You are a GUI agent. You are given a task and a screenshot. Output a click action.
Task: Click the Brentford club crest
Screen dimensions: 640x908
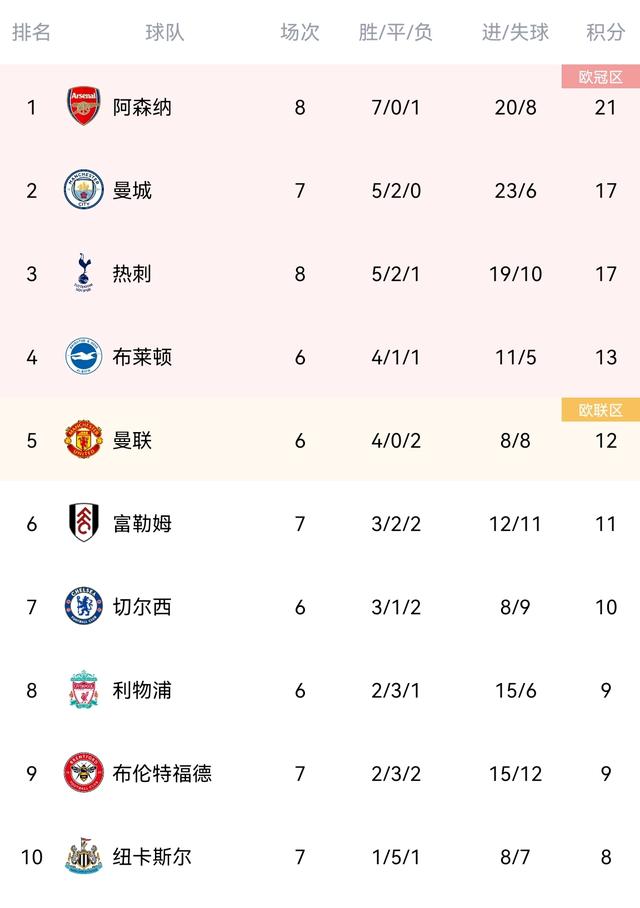click(84, 773)
